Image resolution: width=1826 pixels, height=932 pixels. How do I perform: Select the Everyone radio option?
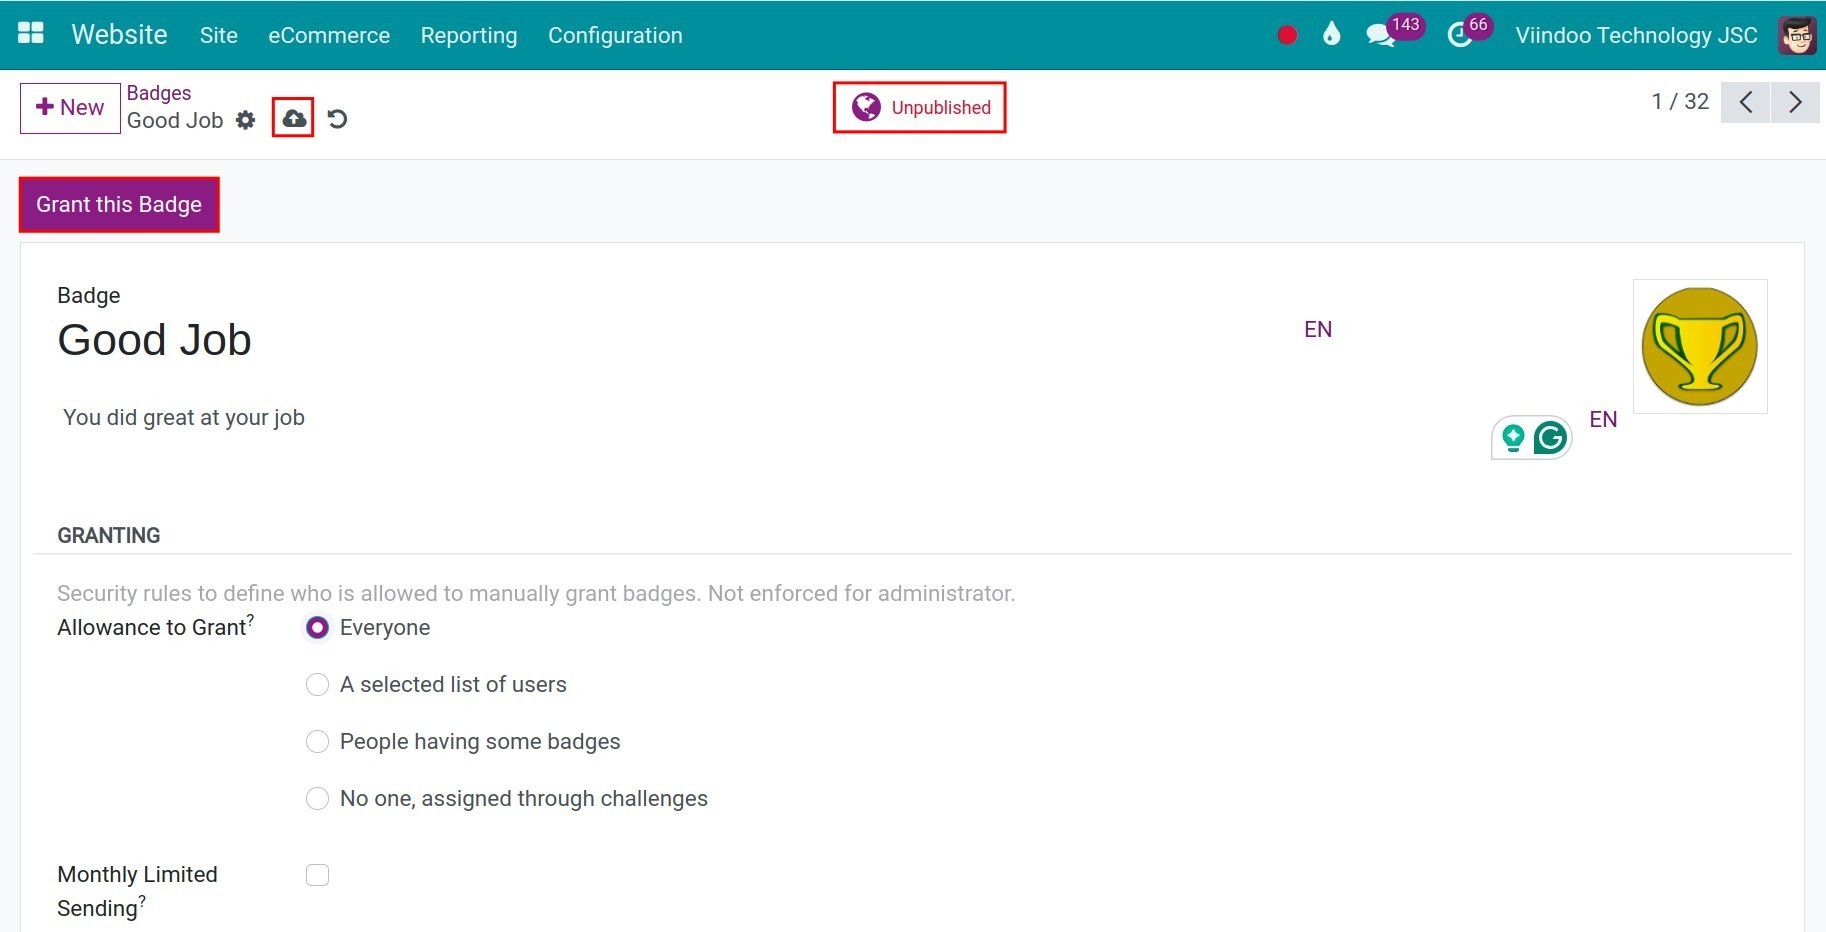317,627
